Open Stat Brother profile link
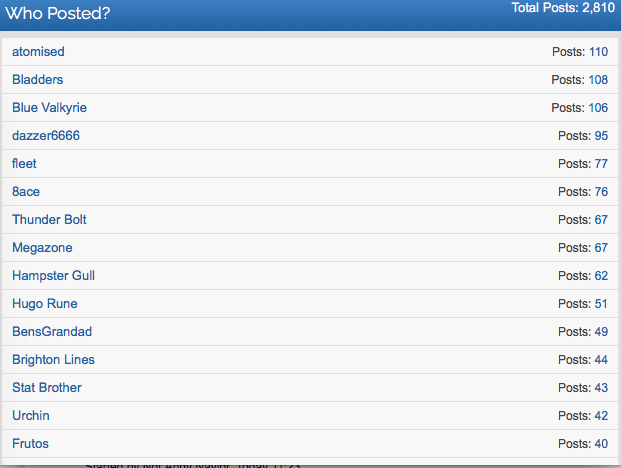Viewport: 621px width, 468px height. point(47,387)
